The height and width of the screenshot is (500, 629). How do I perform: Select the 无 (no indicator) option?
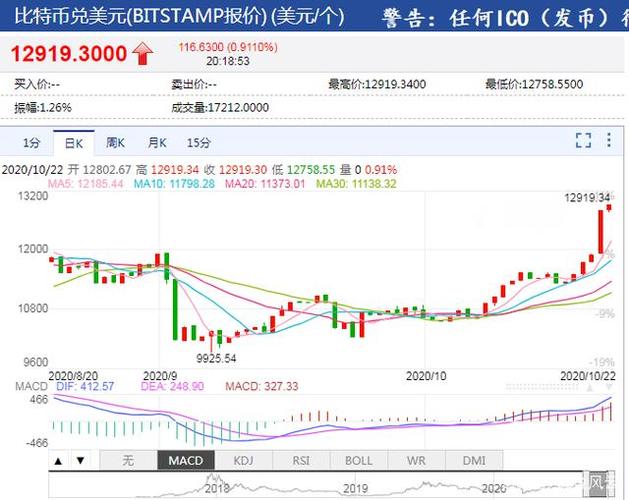pyautogui.click(x=127, y=461)
